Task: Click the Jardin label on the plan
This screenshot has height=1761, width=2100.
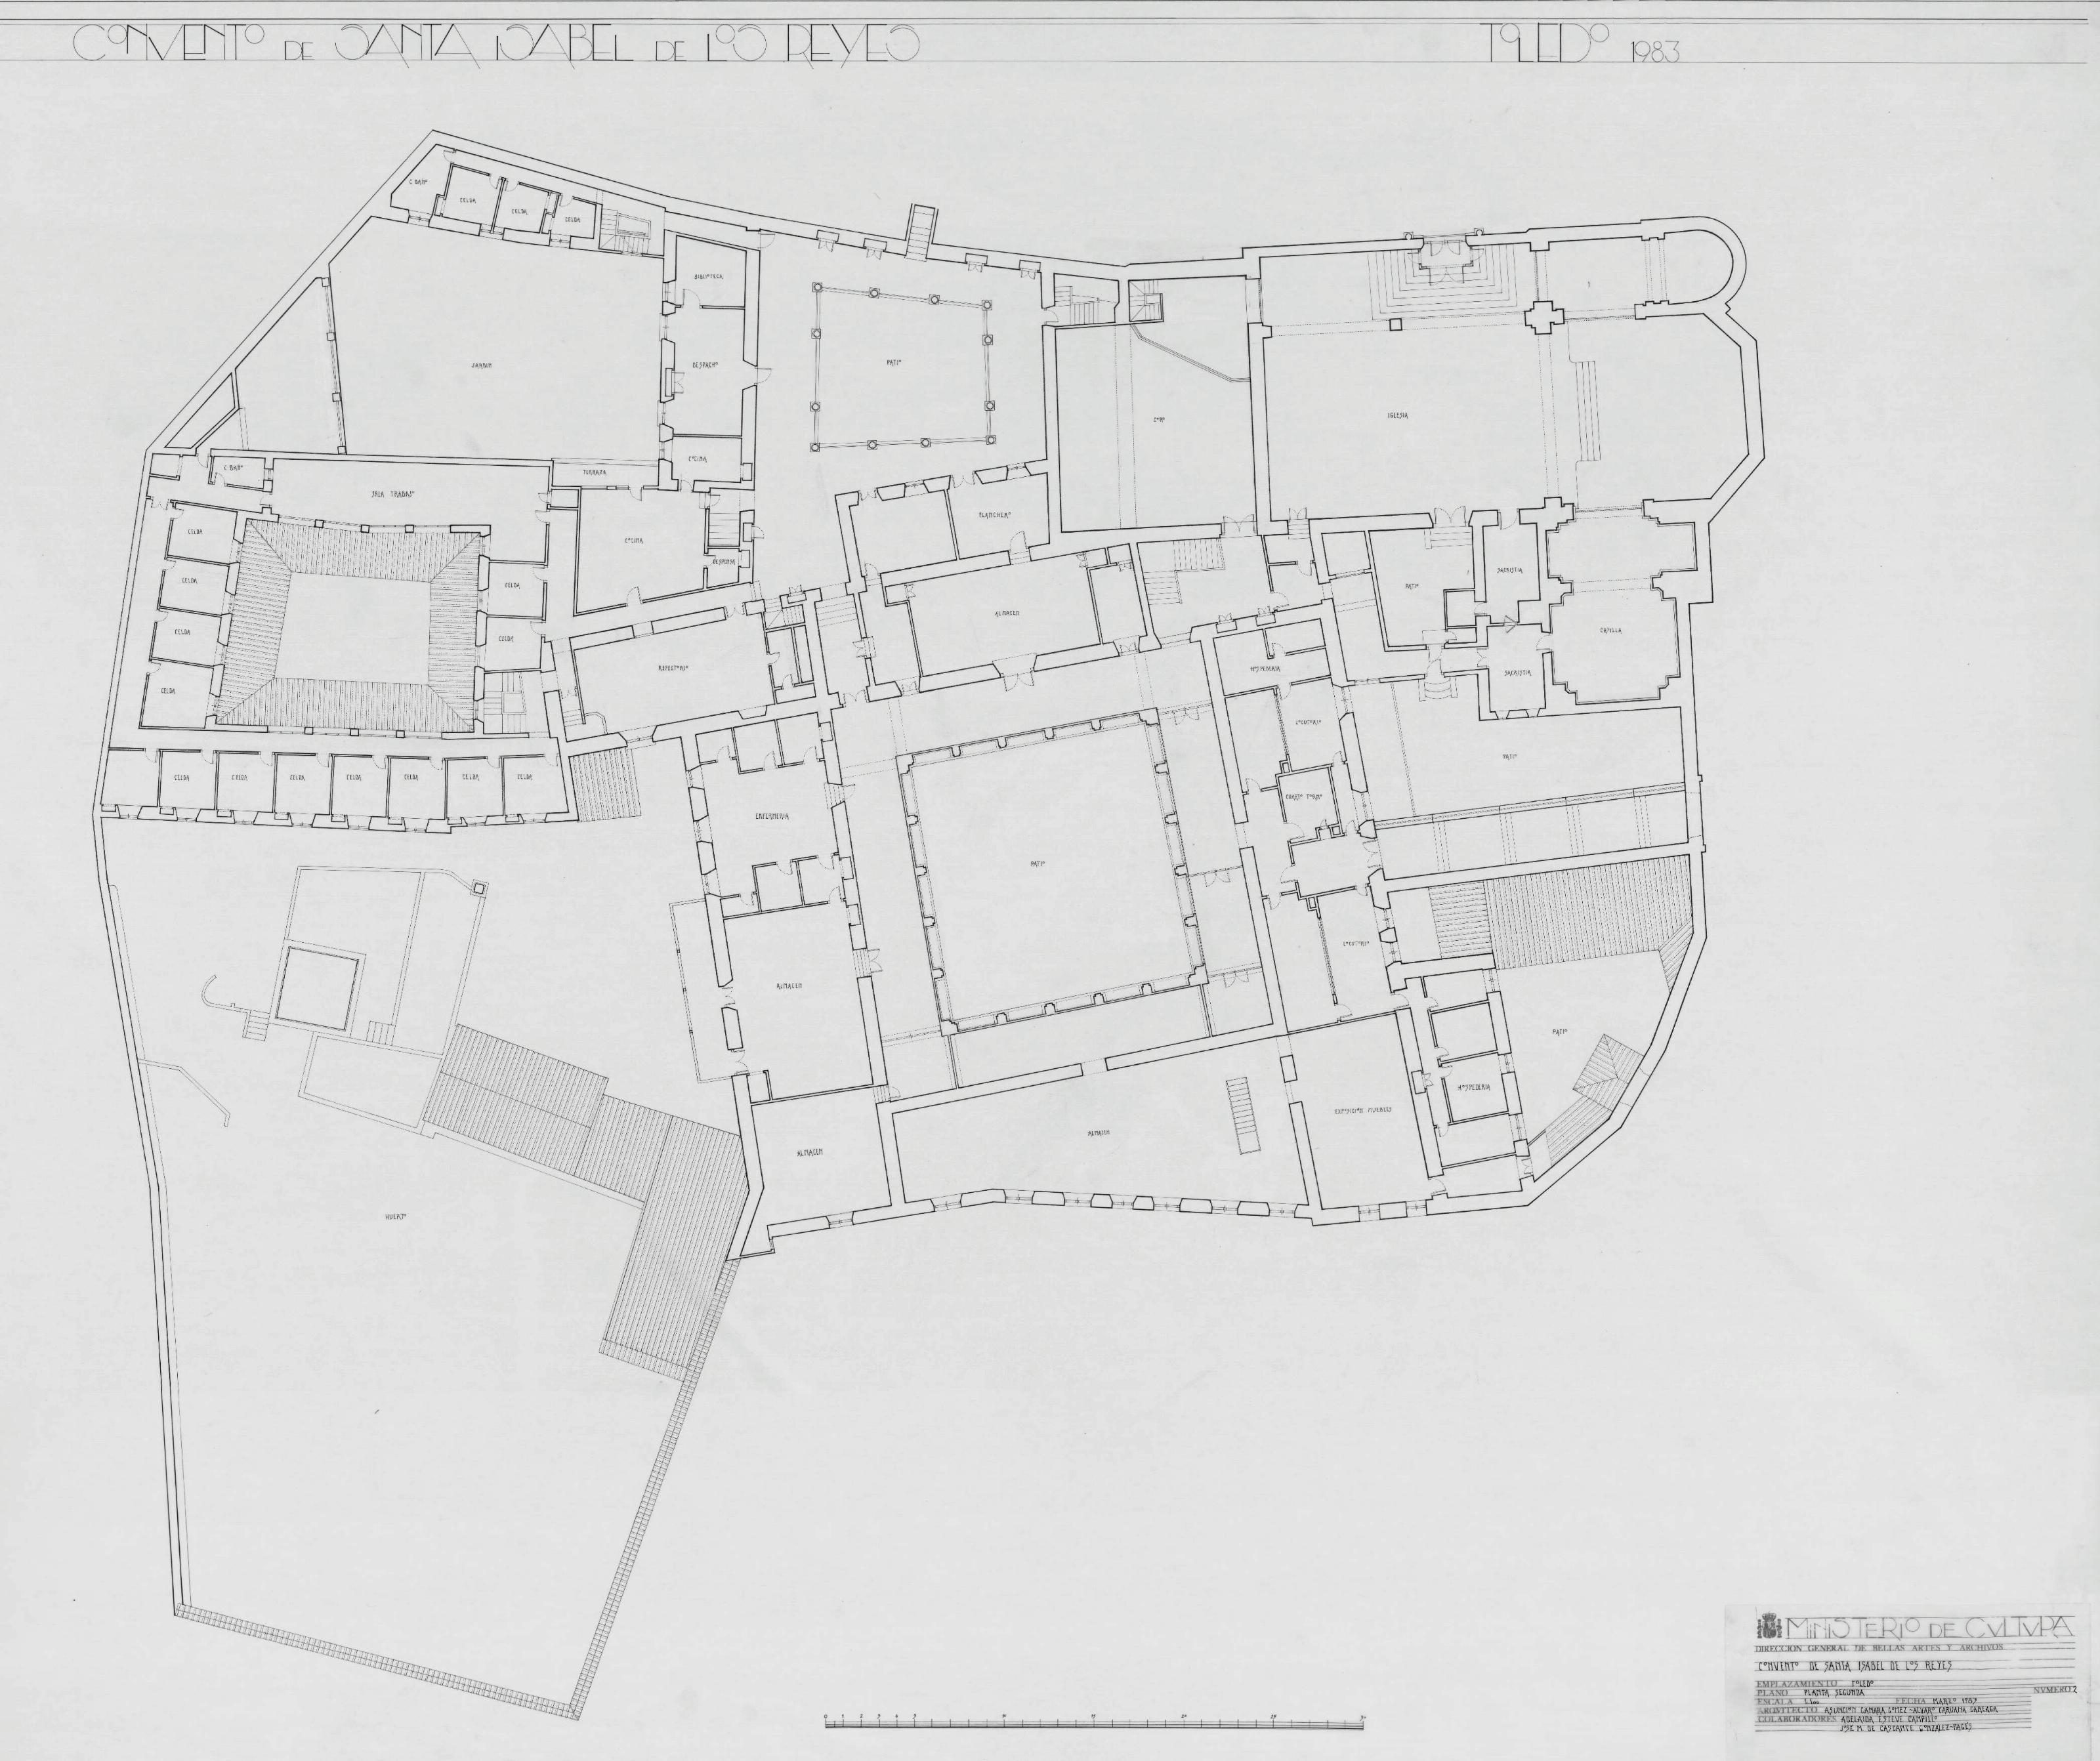Action: pos(482,366)
